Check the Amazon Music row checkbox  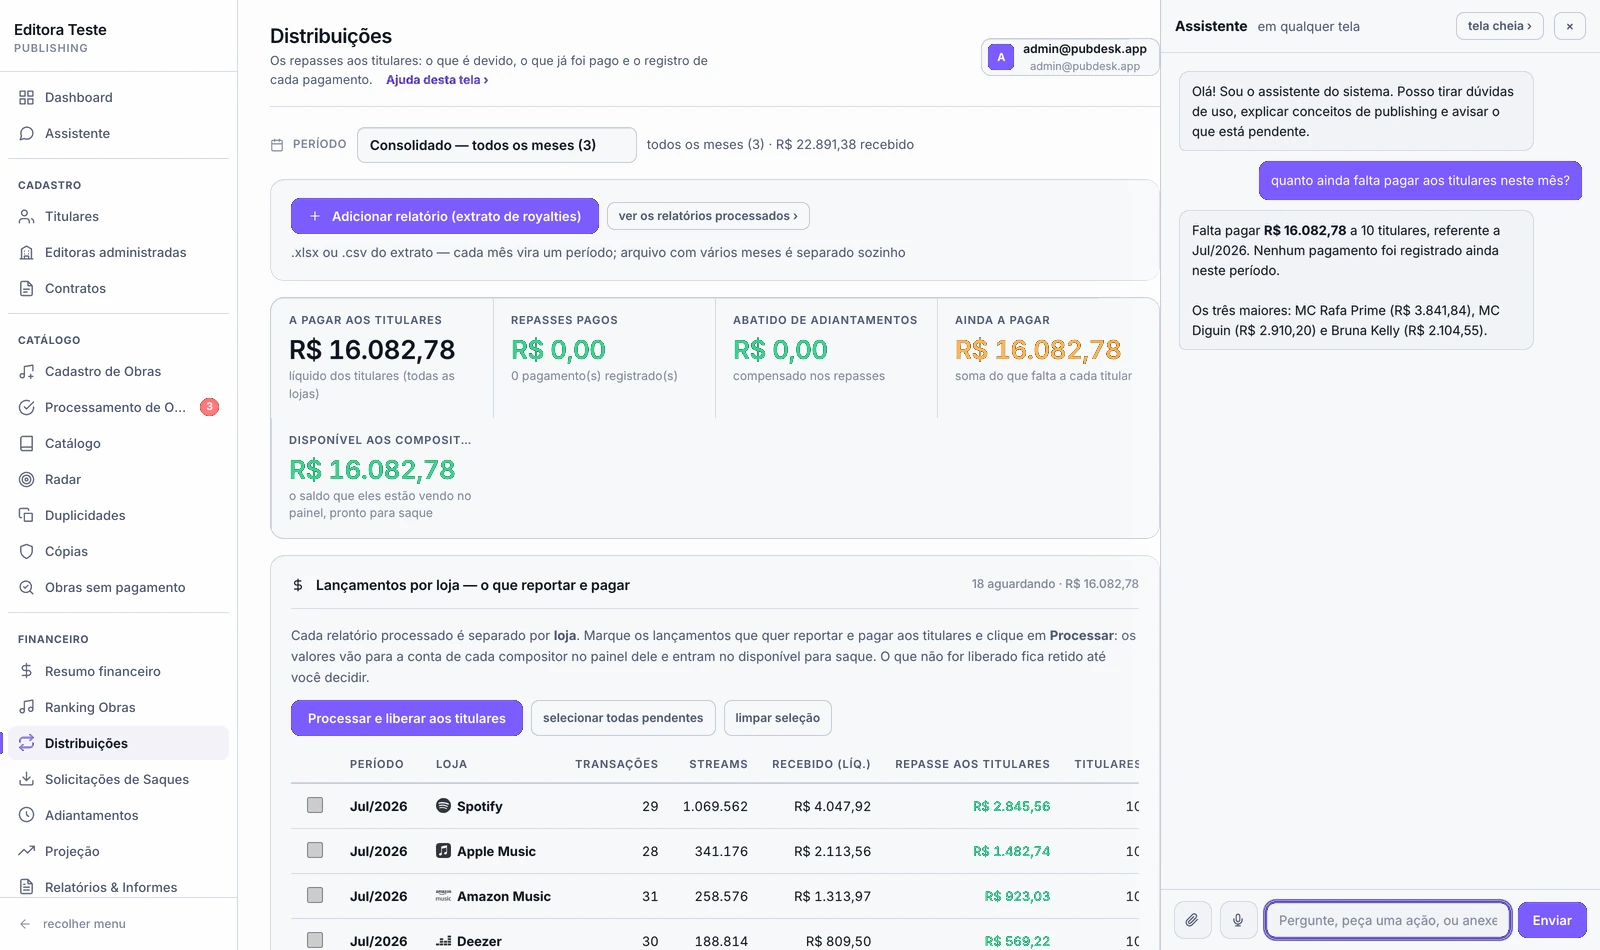pos(315,895)
